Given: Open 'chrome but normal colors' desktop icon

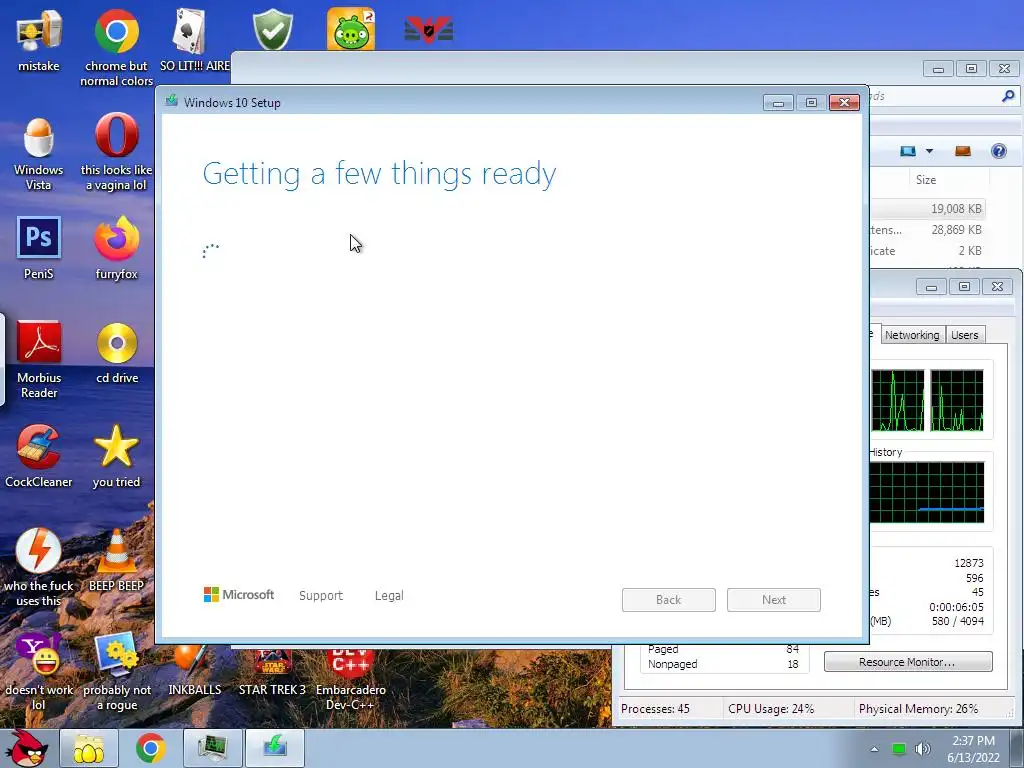Looking at the screenshot, I should coord(116,46).
